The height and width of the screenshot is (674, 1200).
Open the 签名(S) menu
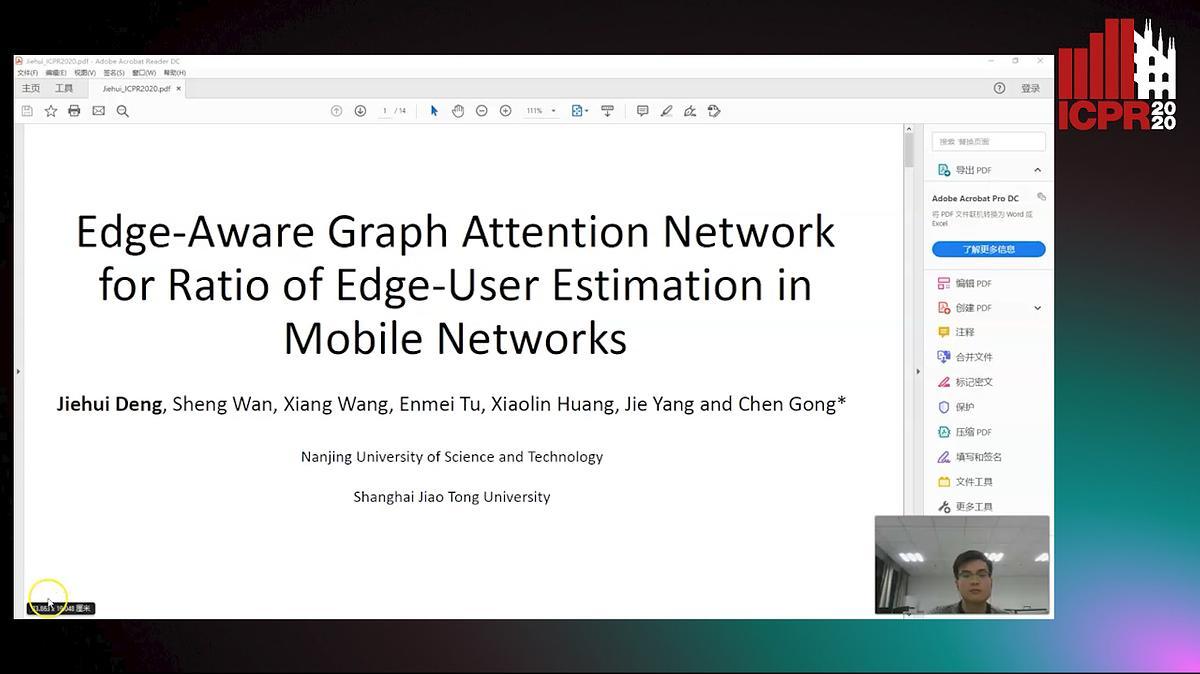tap(114, 73)
